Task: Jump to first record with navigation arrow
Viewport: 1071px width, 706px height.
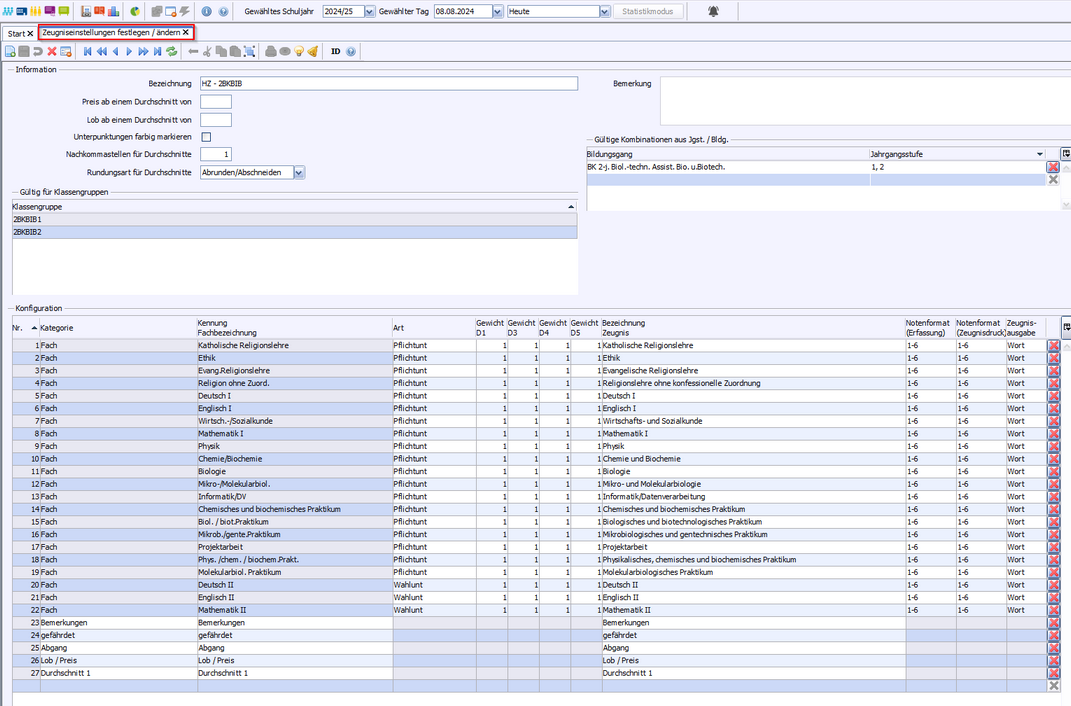Action: tap(87, 51)
